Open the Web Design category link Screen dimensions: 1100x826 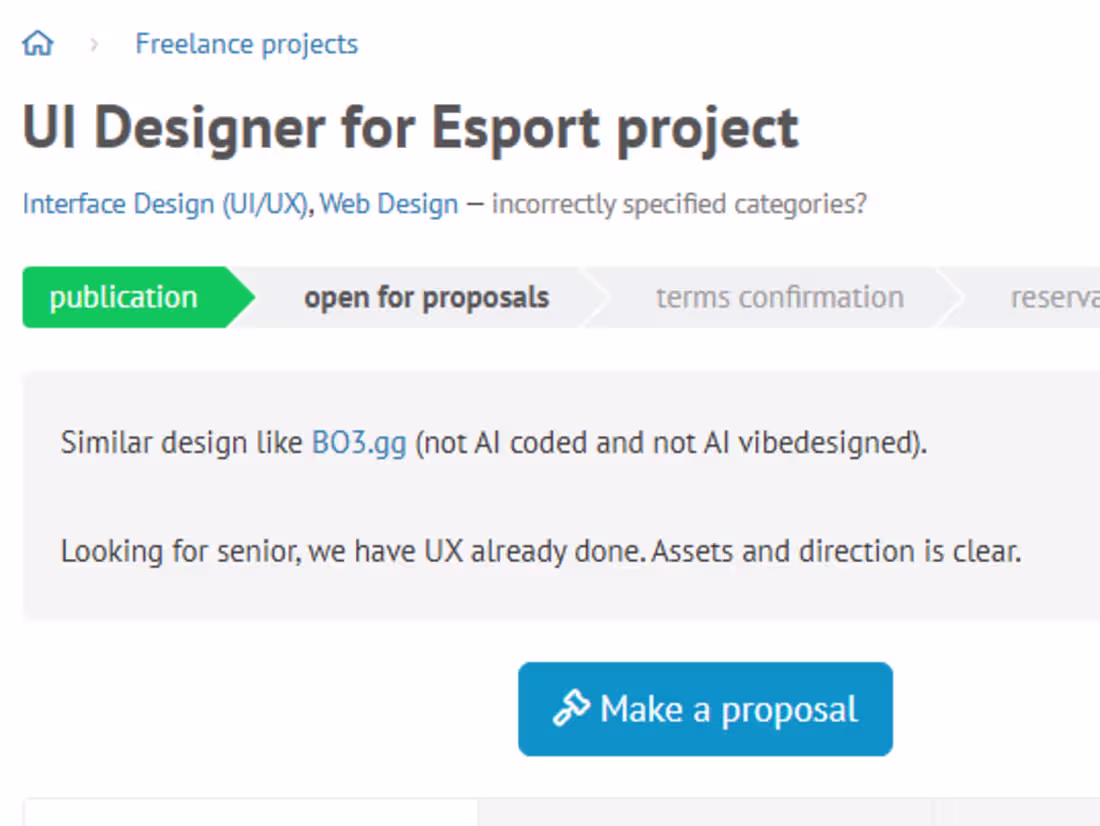click(389, 204)
